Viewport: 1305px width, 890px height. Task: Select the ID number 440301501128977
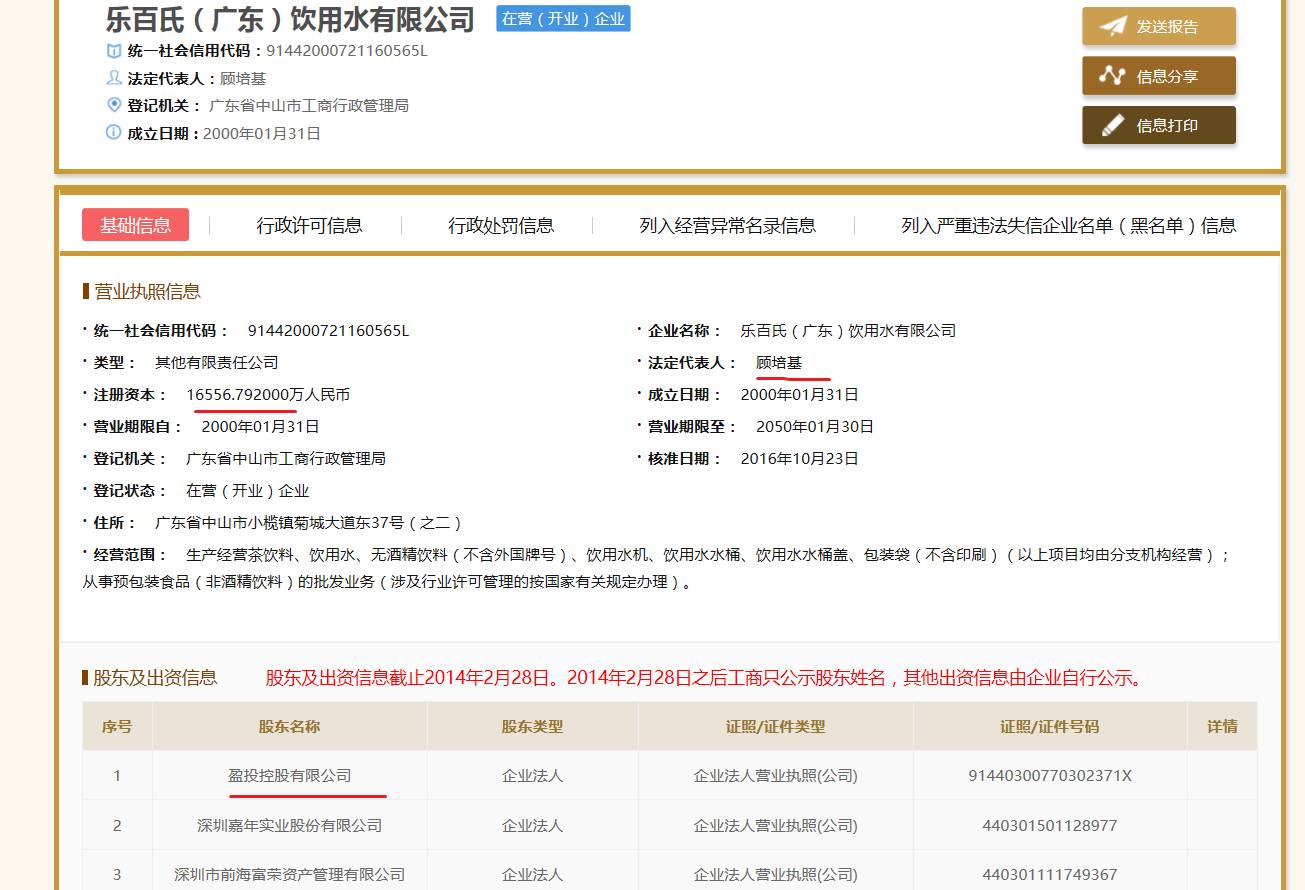(x=1050, y=826)
